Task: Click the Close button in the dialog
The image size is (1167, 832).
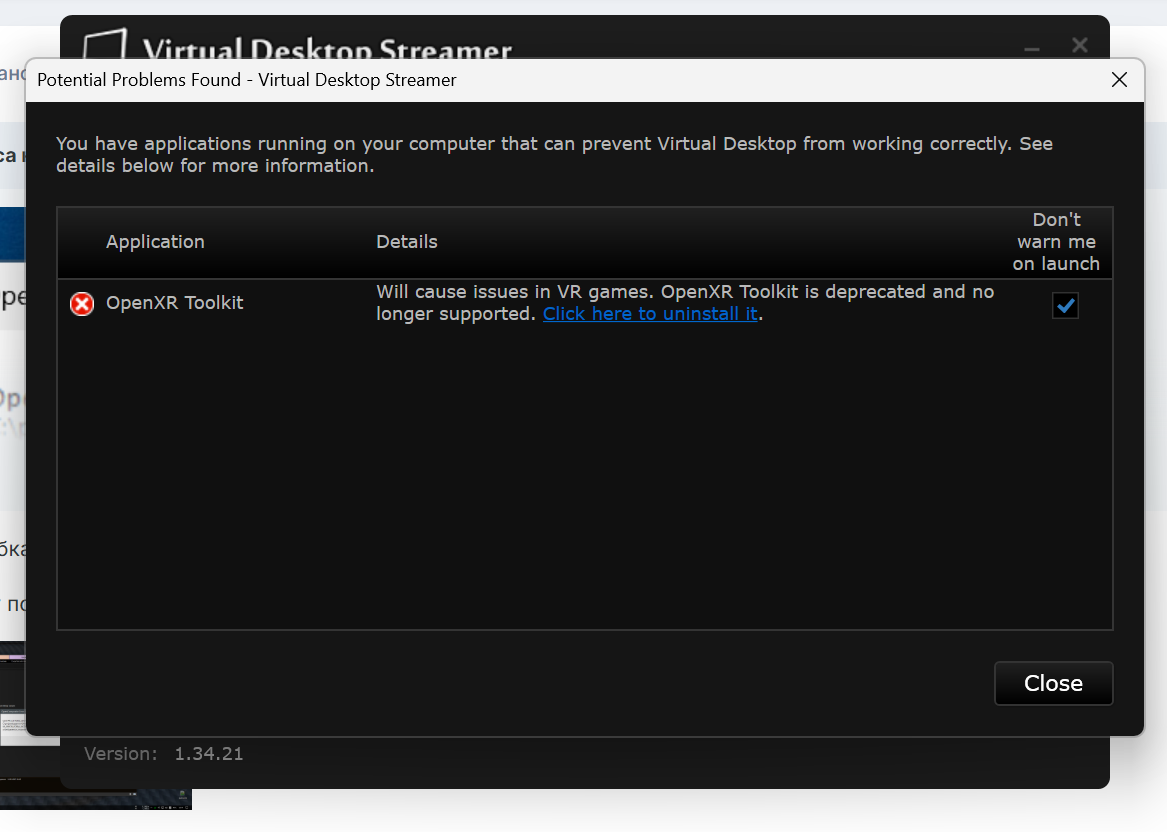Action: coord(1053,683)
